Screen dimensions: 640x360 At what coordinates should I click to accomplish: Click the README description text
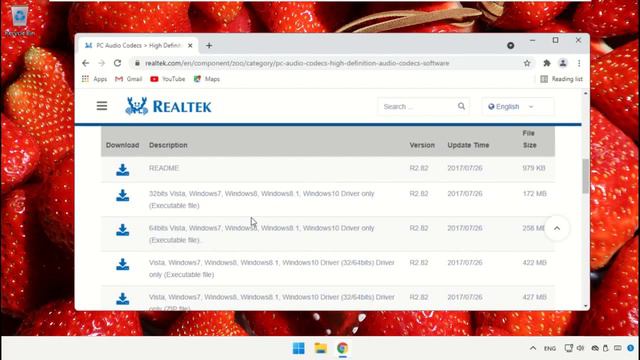tap(164, 168)
